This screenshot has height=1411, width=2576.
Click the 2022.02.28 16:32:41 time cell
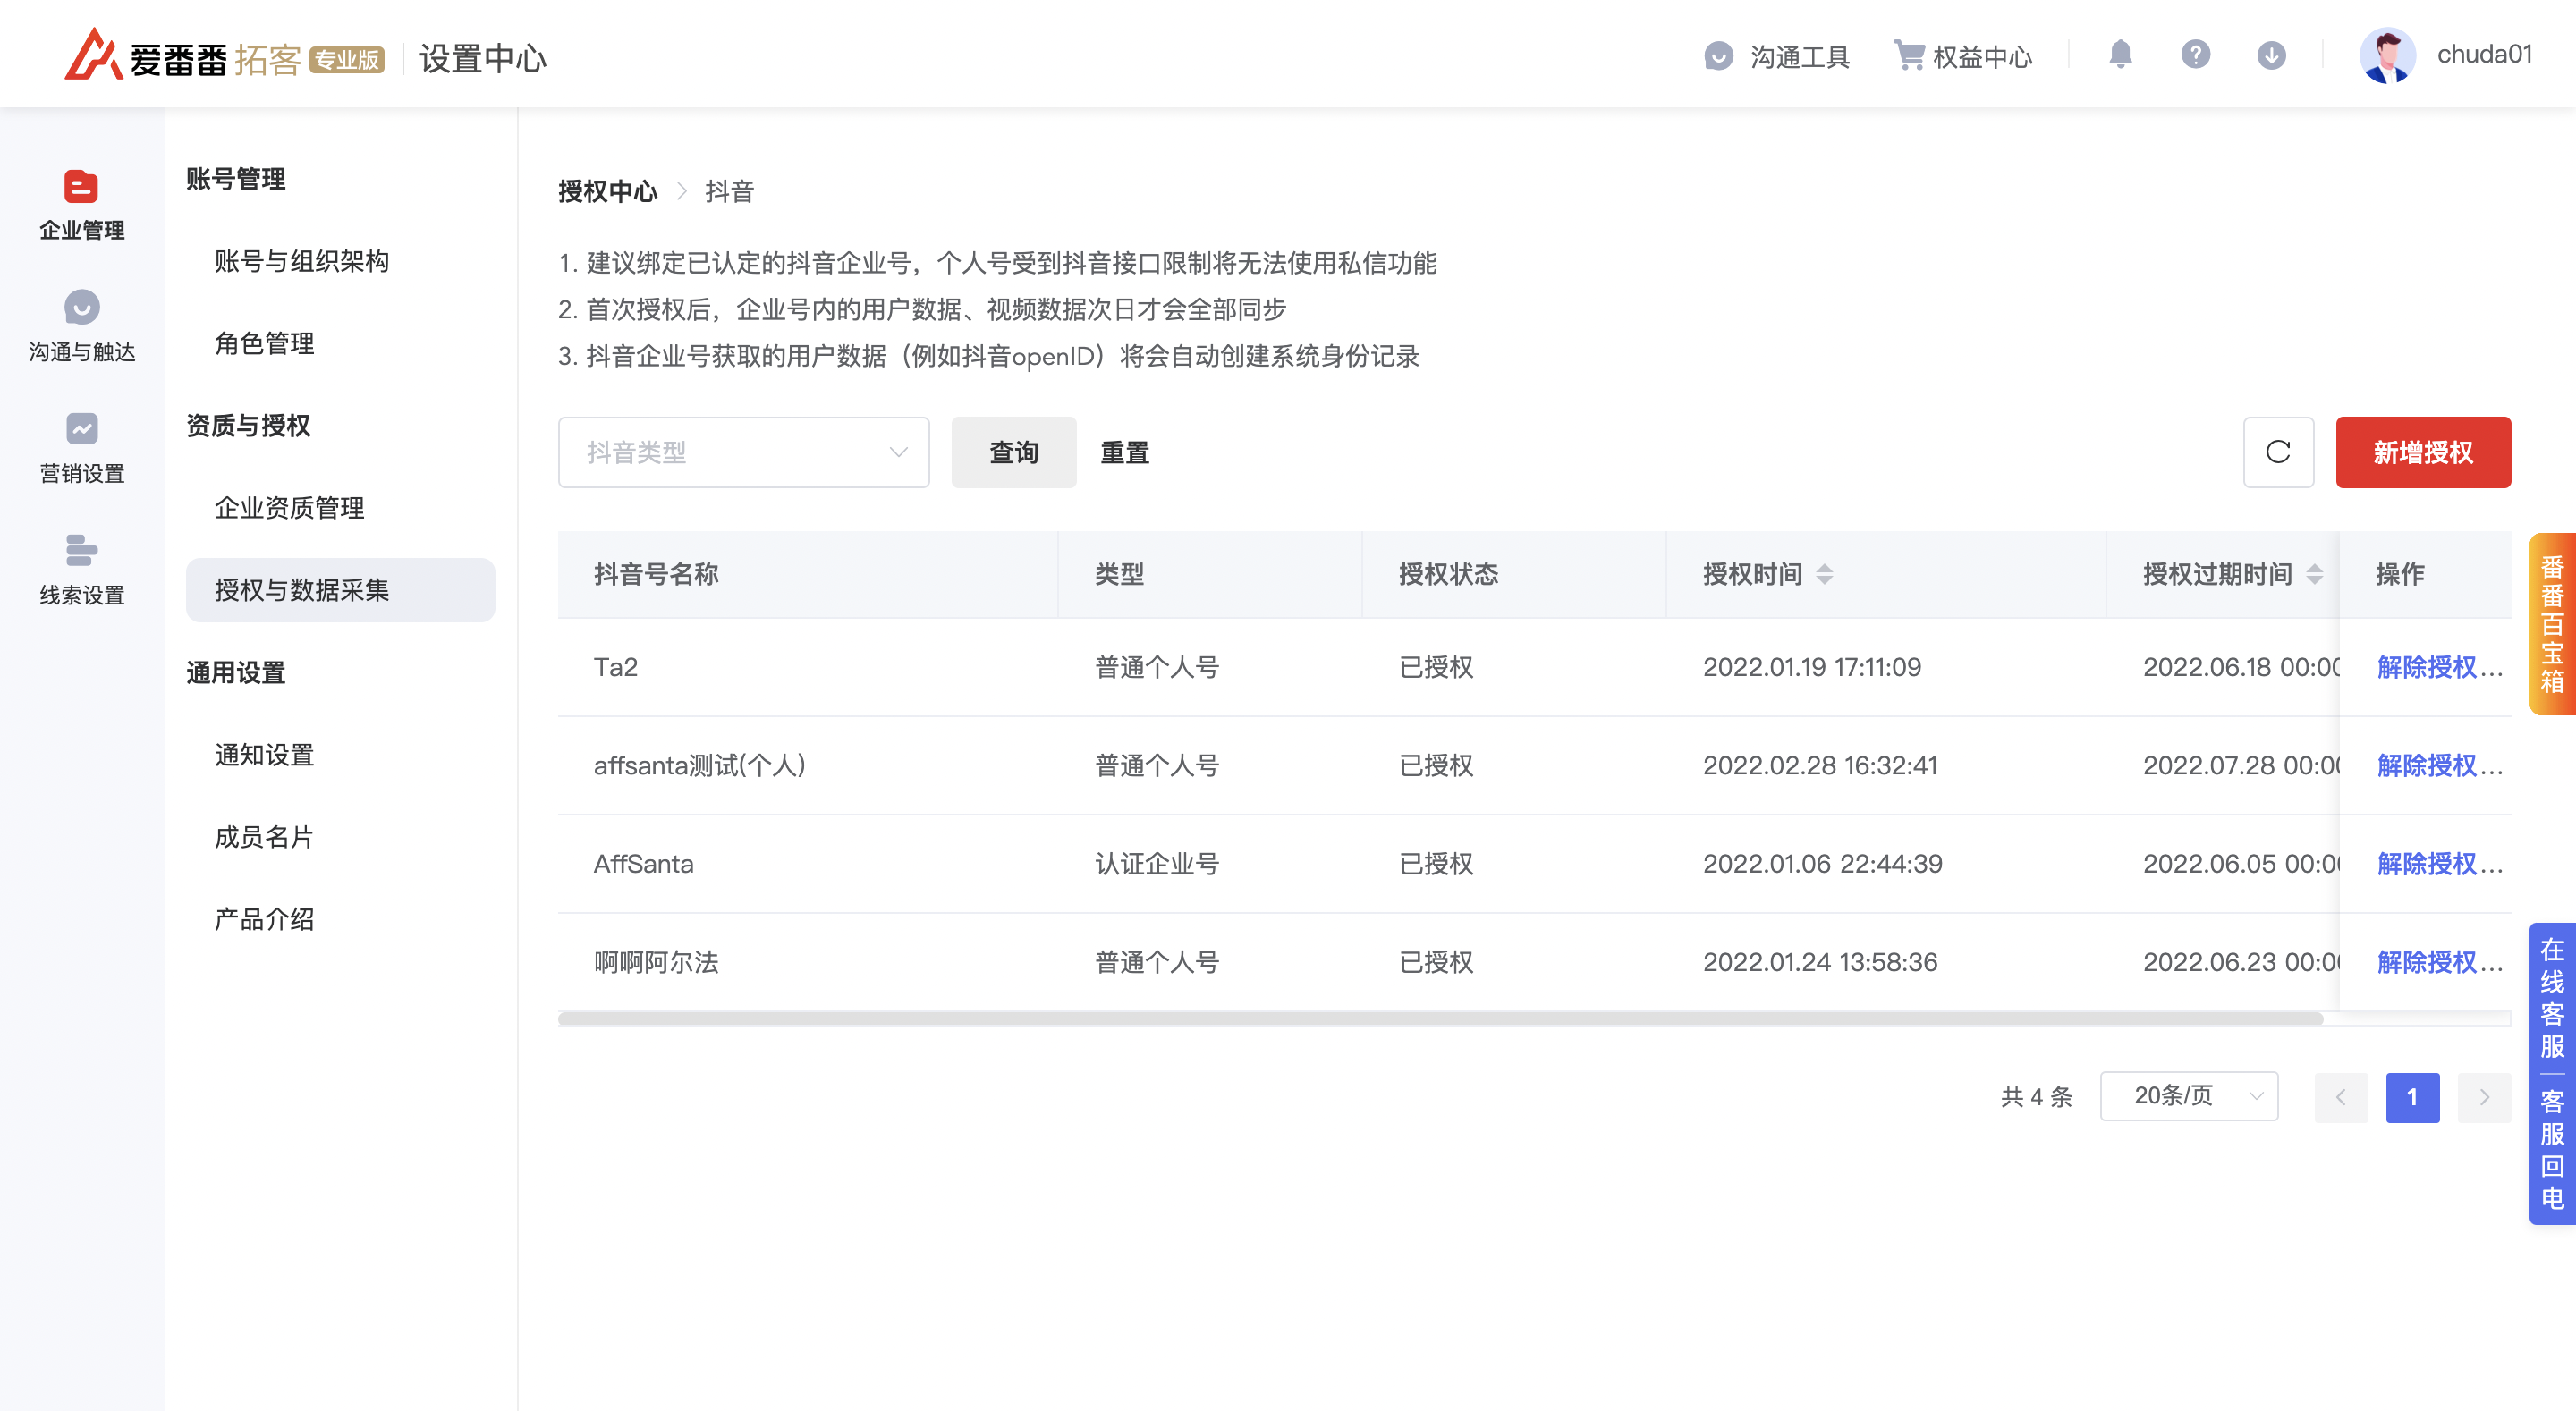(x=1819, y=765)
